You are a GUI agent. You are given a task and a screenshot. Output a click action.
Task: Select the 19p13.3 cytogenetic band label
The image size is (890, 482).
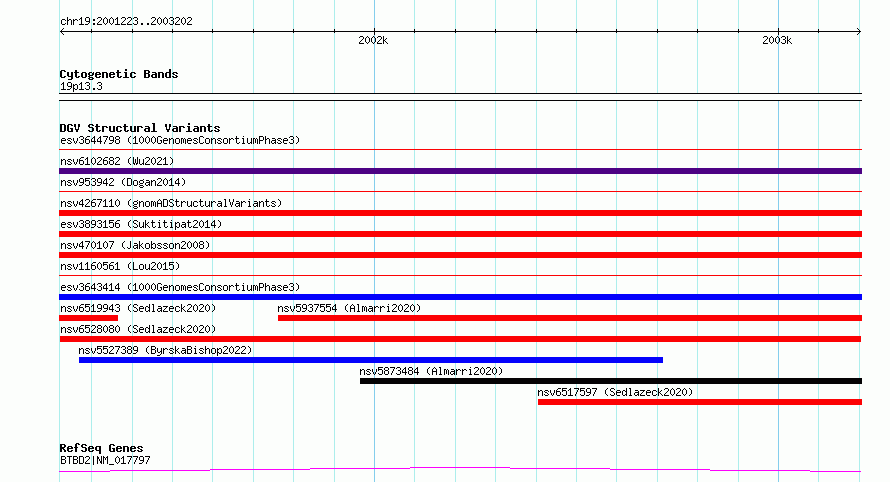click(81, 86)
